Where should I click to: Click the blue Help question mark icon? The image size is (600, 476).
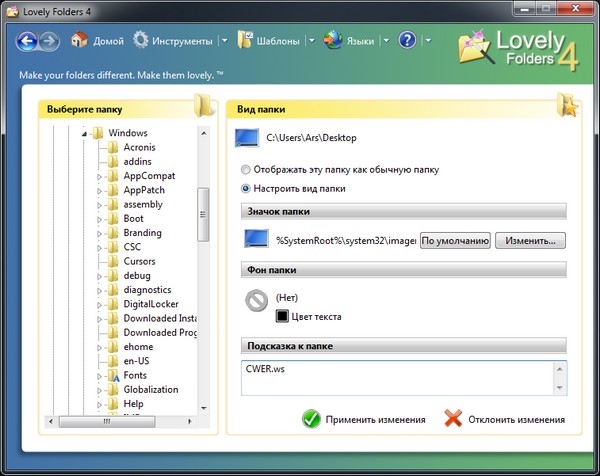click(x=407, y=41)
